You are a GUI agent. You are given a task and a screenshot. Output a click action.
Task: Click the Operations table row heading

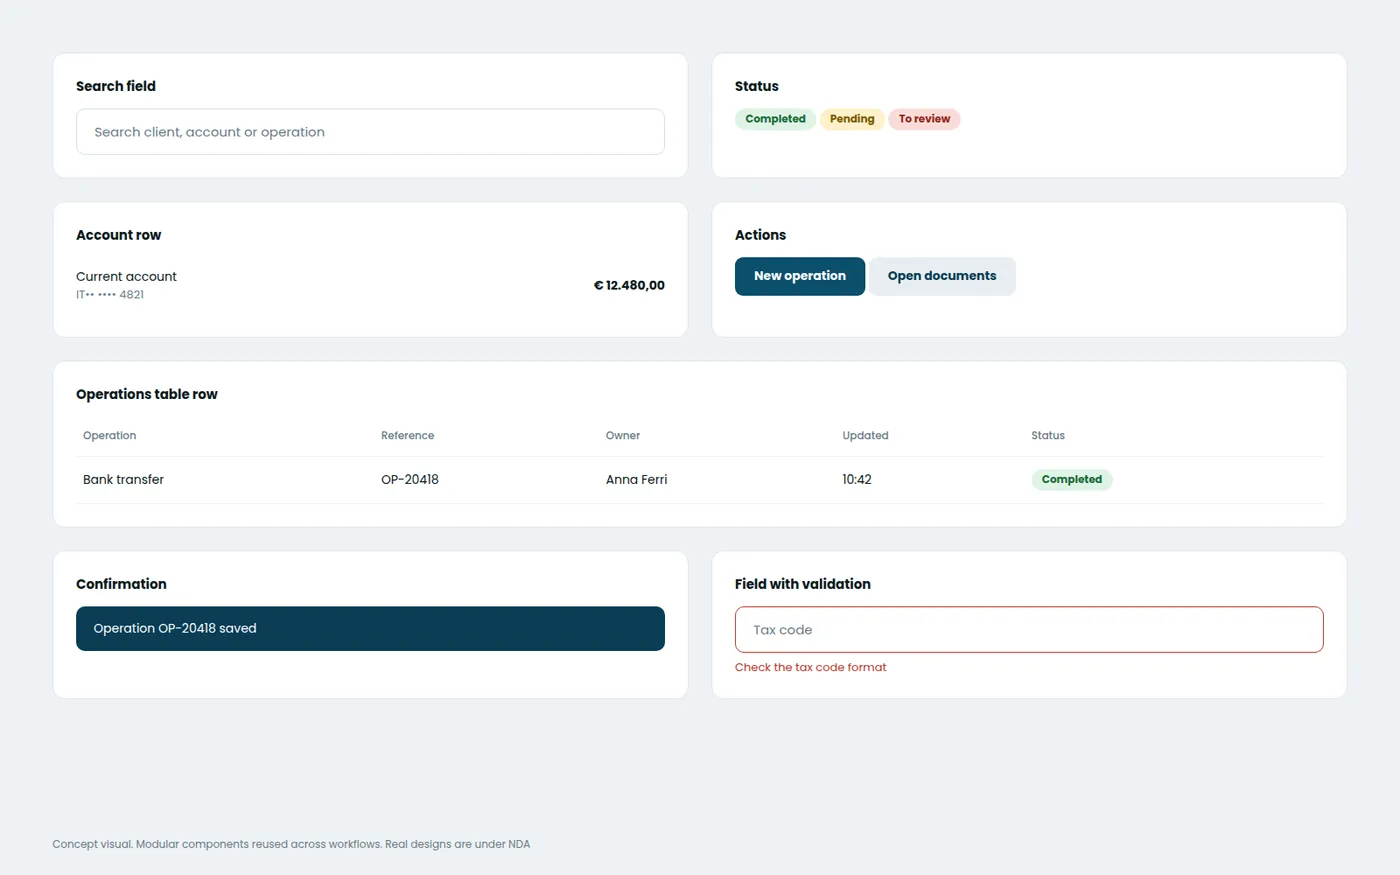coord(147,394)
